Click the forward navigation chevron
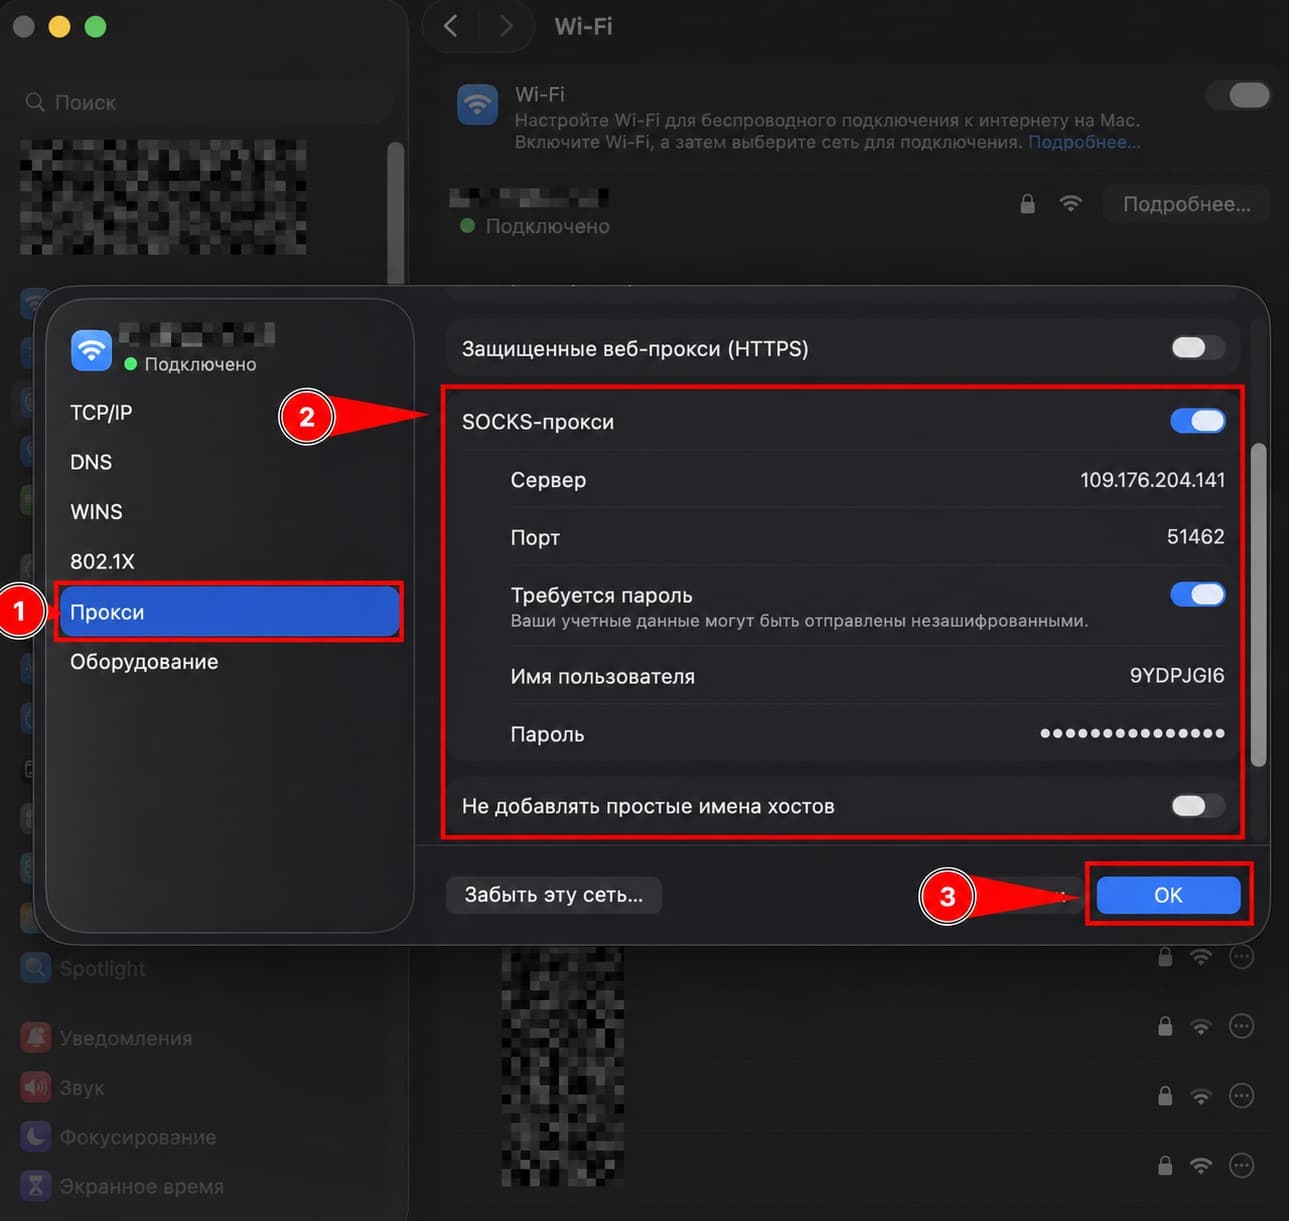 506,26
